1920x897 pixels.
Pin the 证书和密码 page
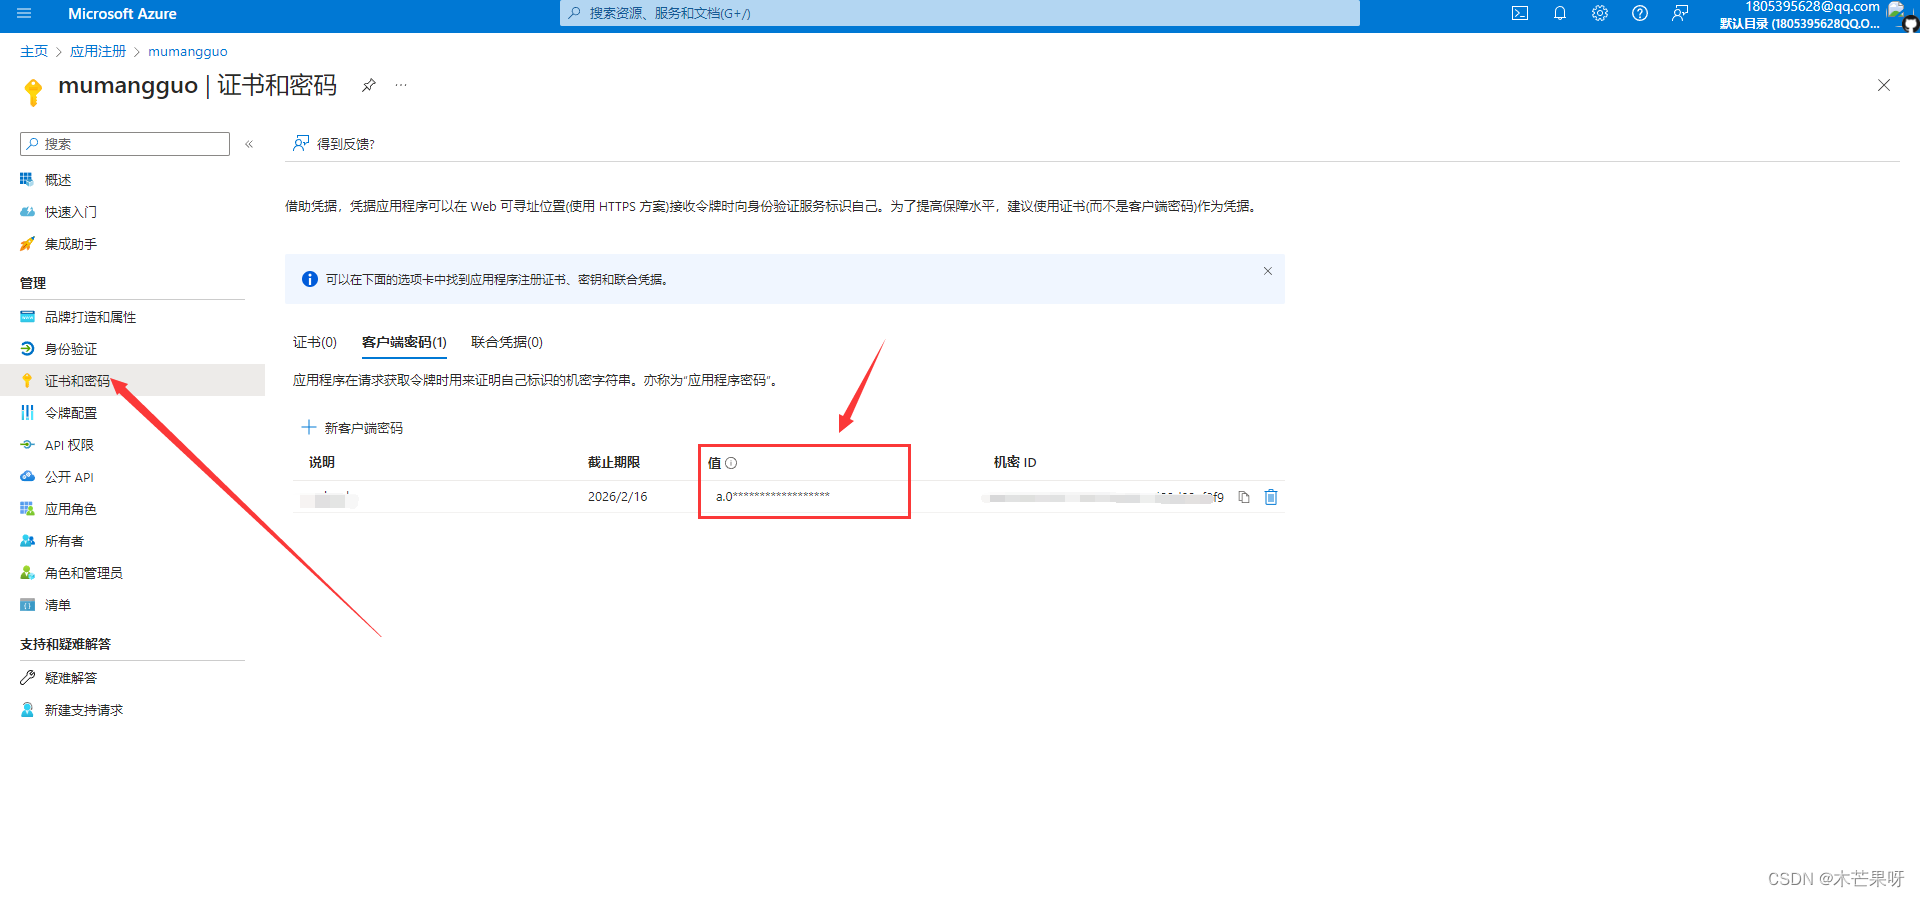[x=369, y=85]
